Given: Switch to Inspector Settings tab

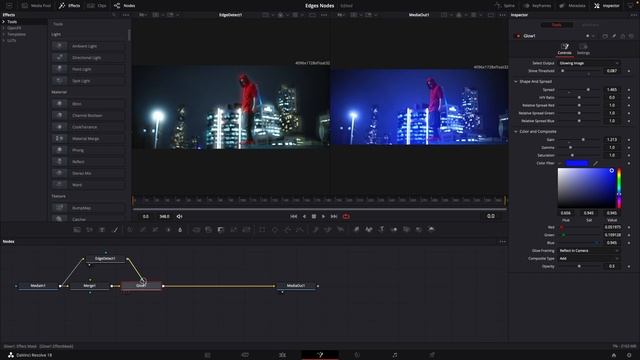Looking at the screenshot, I should click(x=583, y=49).
